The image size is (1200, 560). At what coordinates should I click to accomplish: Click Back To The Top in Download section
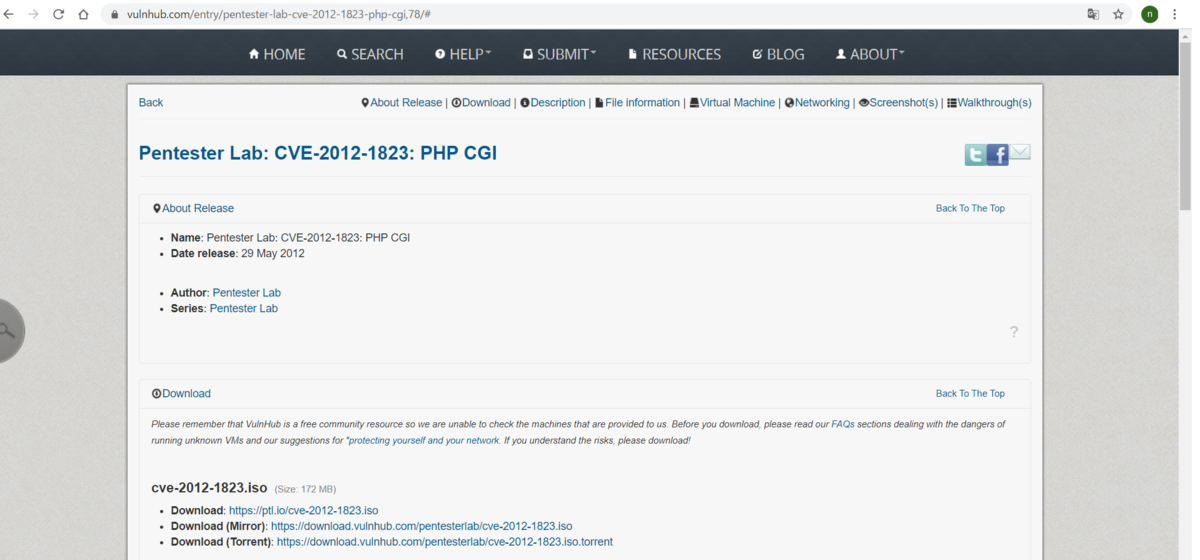coord(970,393)
